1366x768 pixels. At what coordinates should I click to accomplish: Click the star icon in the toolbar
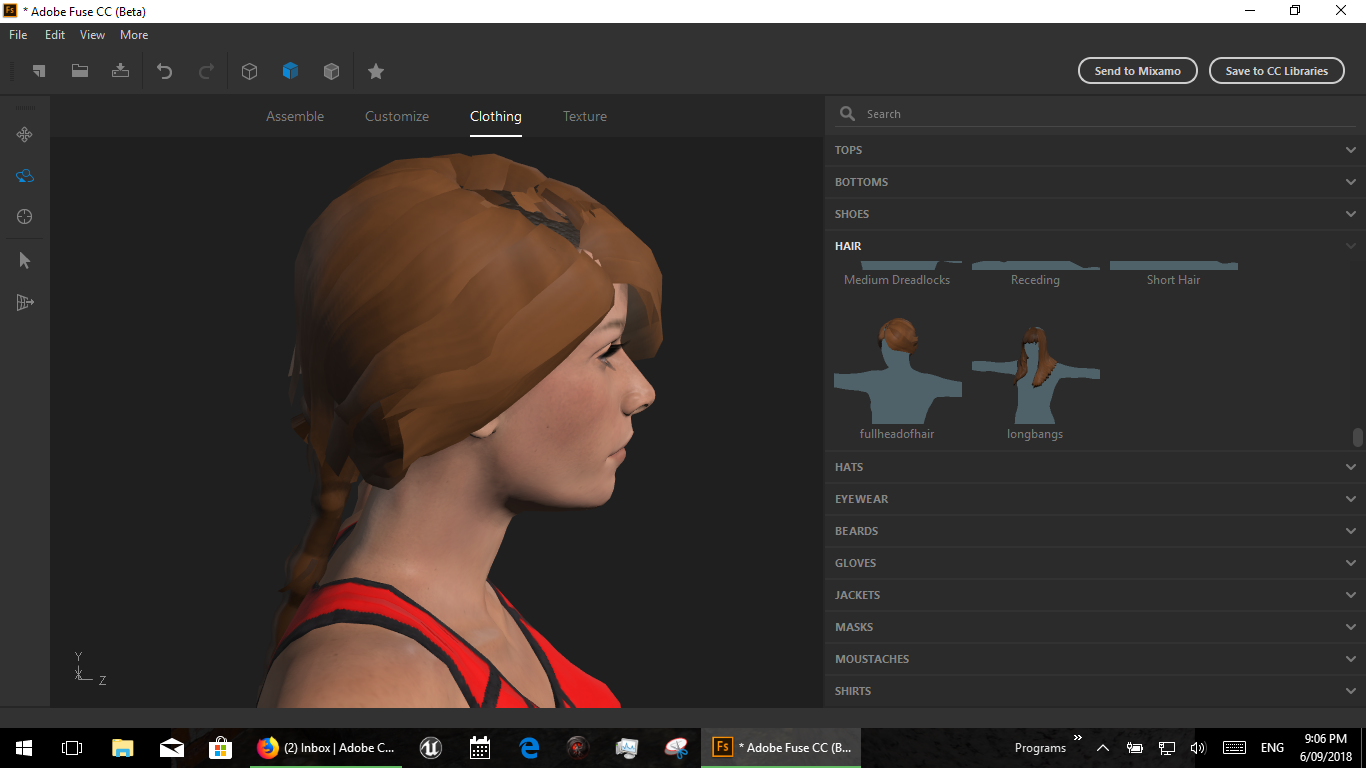click(x=376, y=71)
